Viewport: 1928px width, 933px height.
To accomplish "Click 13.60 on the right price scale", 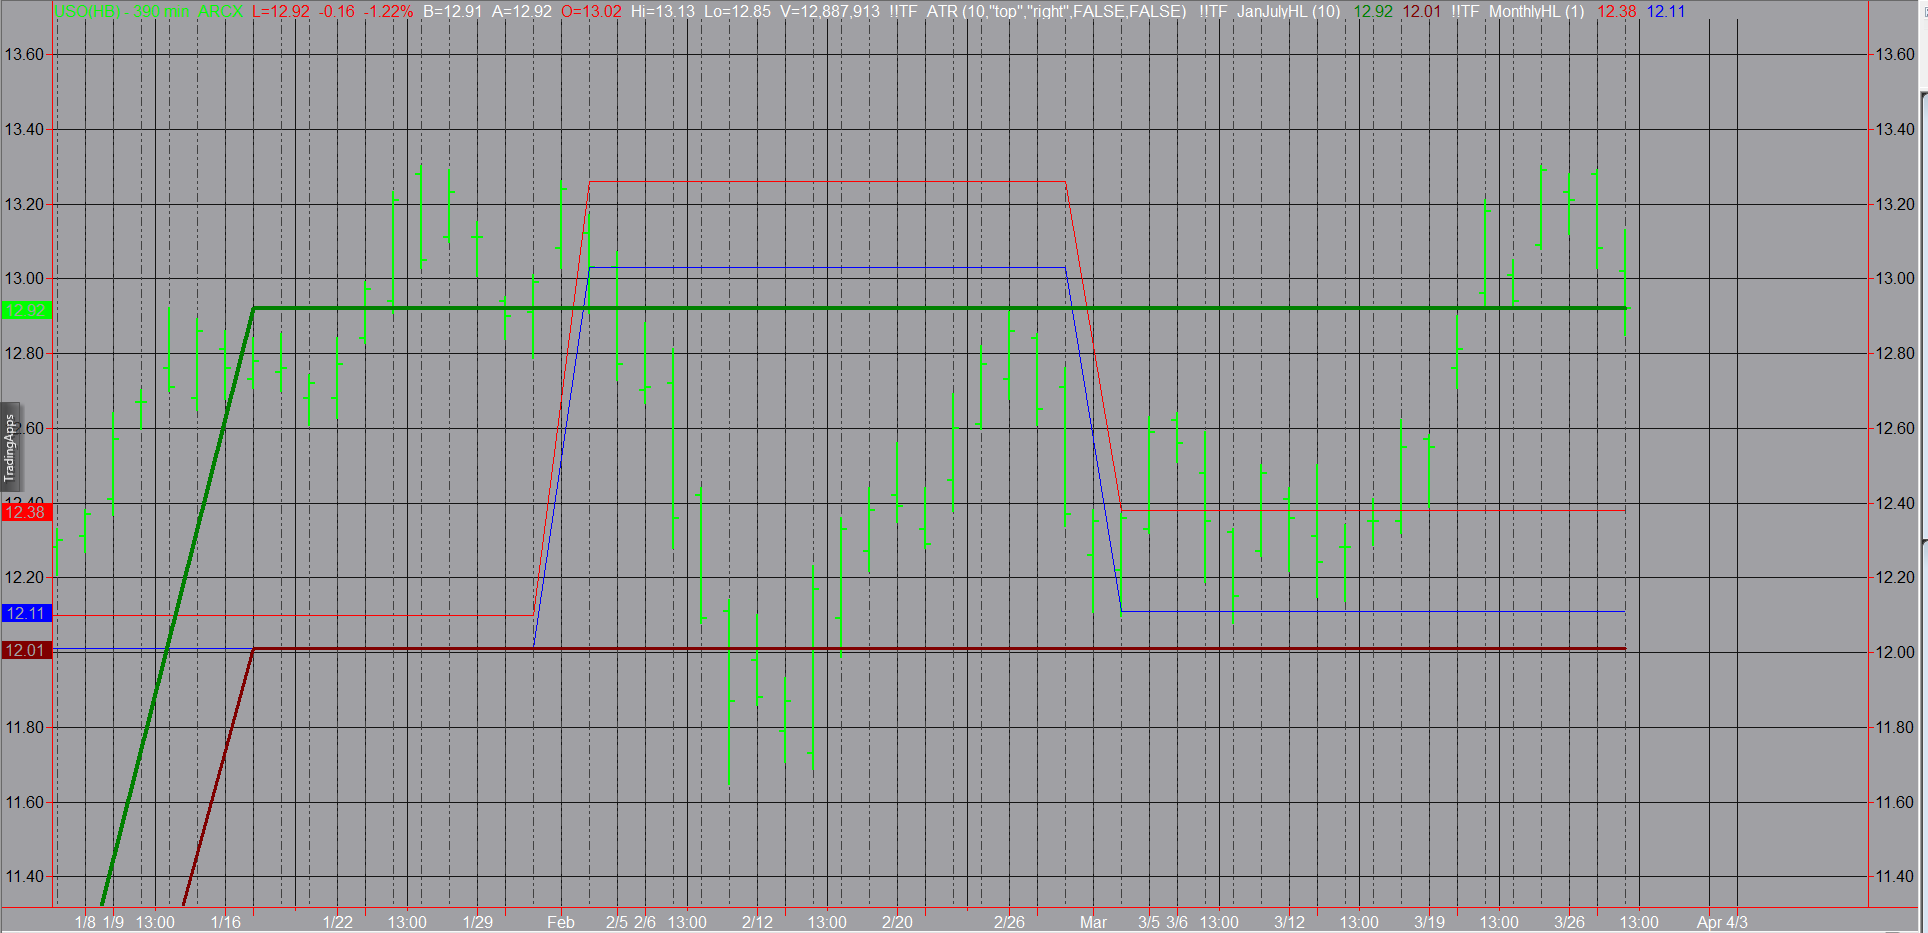I will click(x=1894, y=55).
